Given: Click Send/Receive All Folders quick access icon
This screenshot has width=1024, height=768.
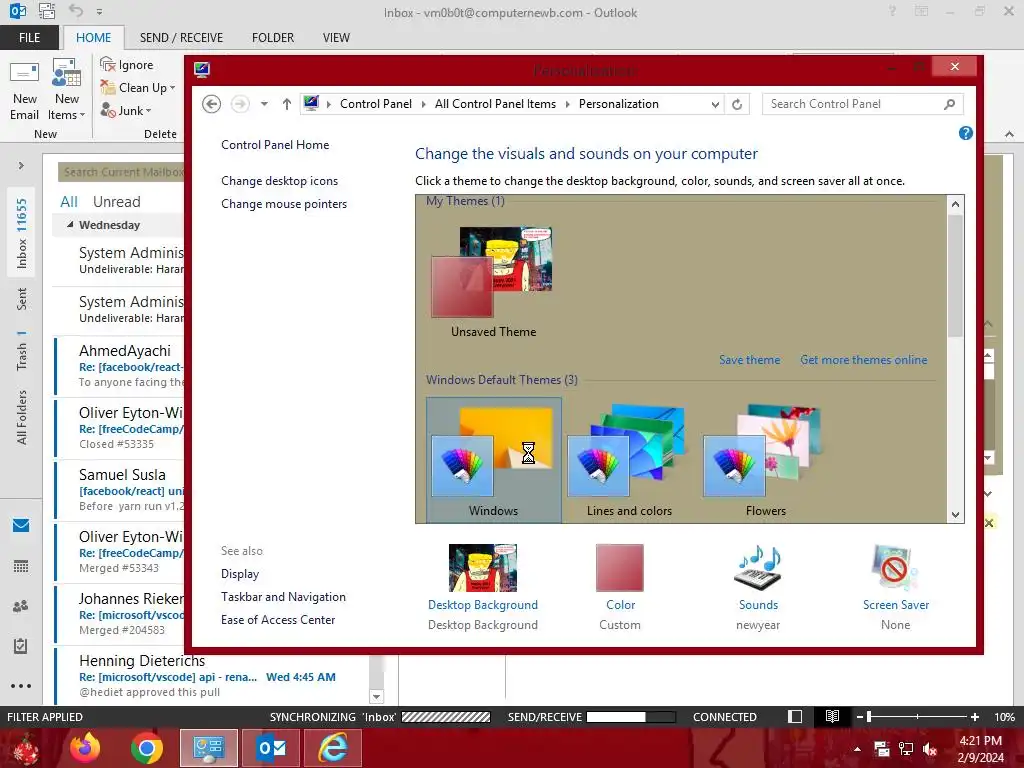Looking at the screenshot, I should (x=47, y=11).
